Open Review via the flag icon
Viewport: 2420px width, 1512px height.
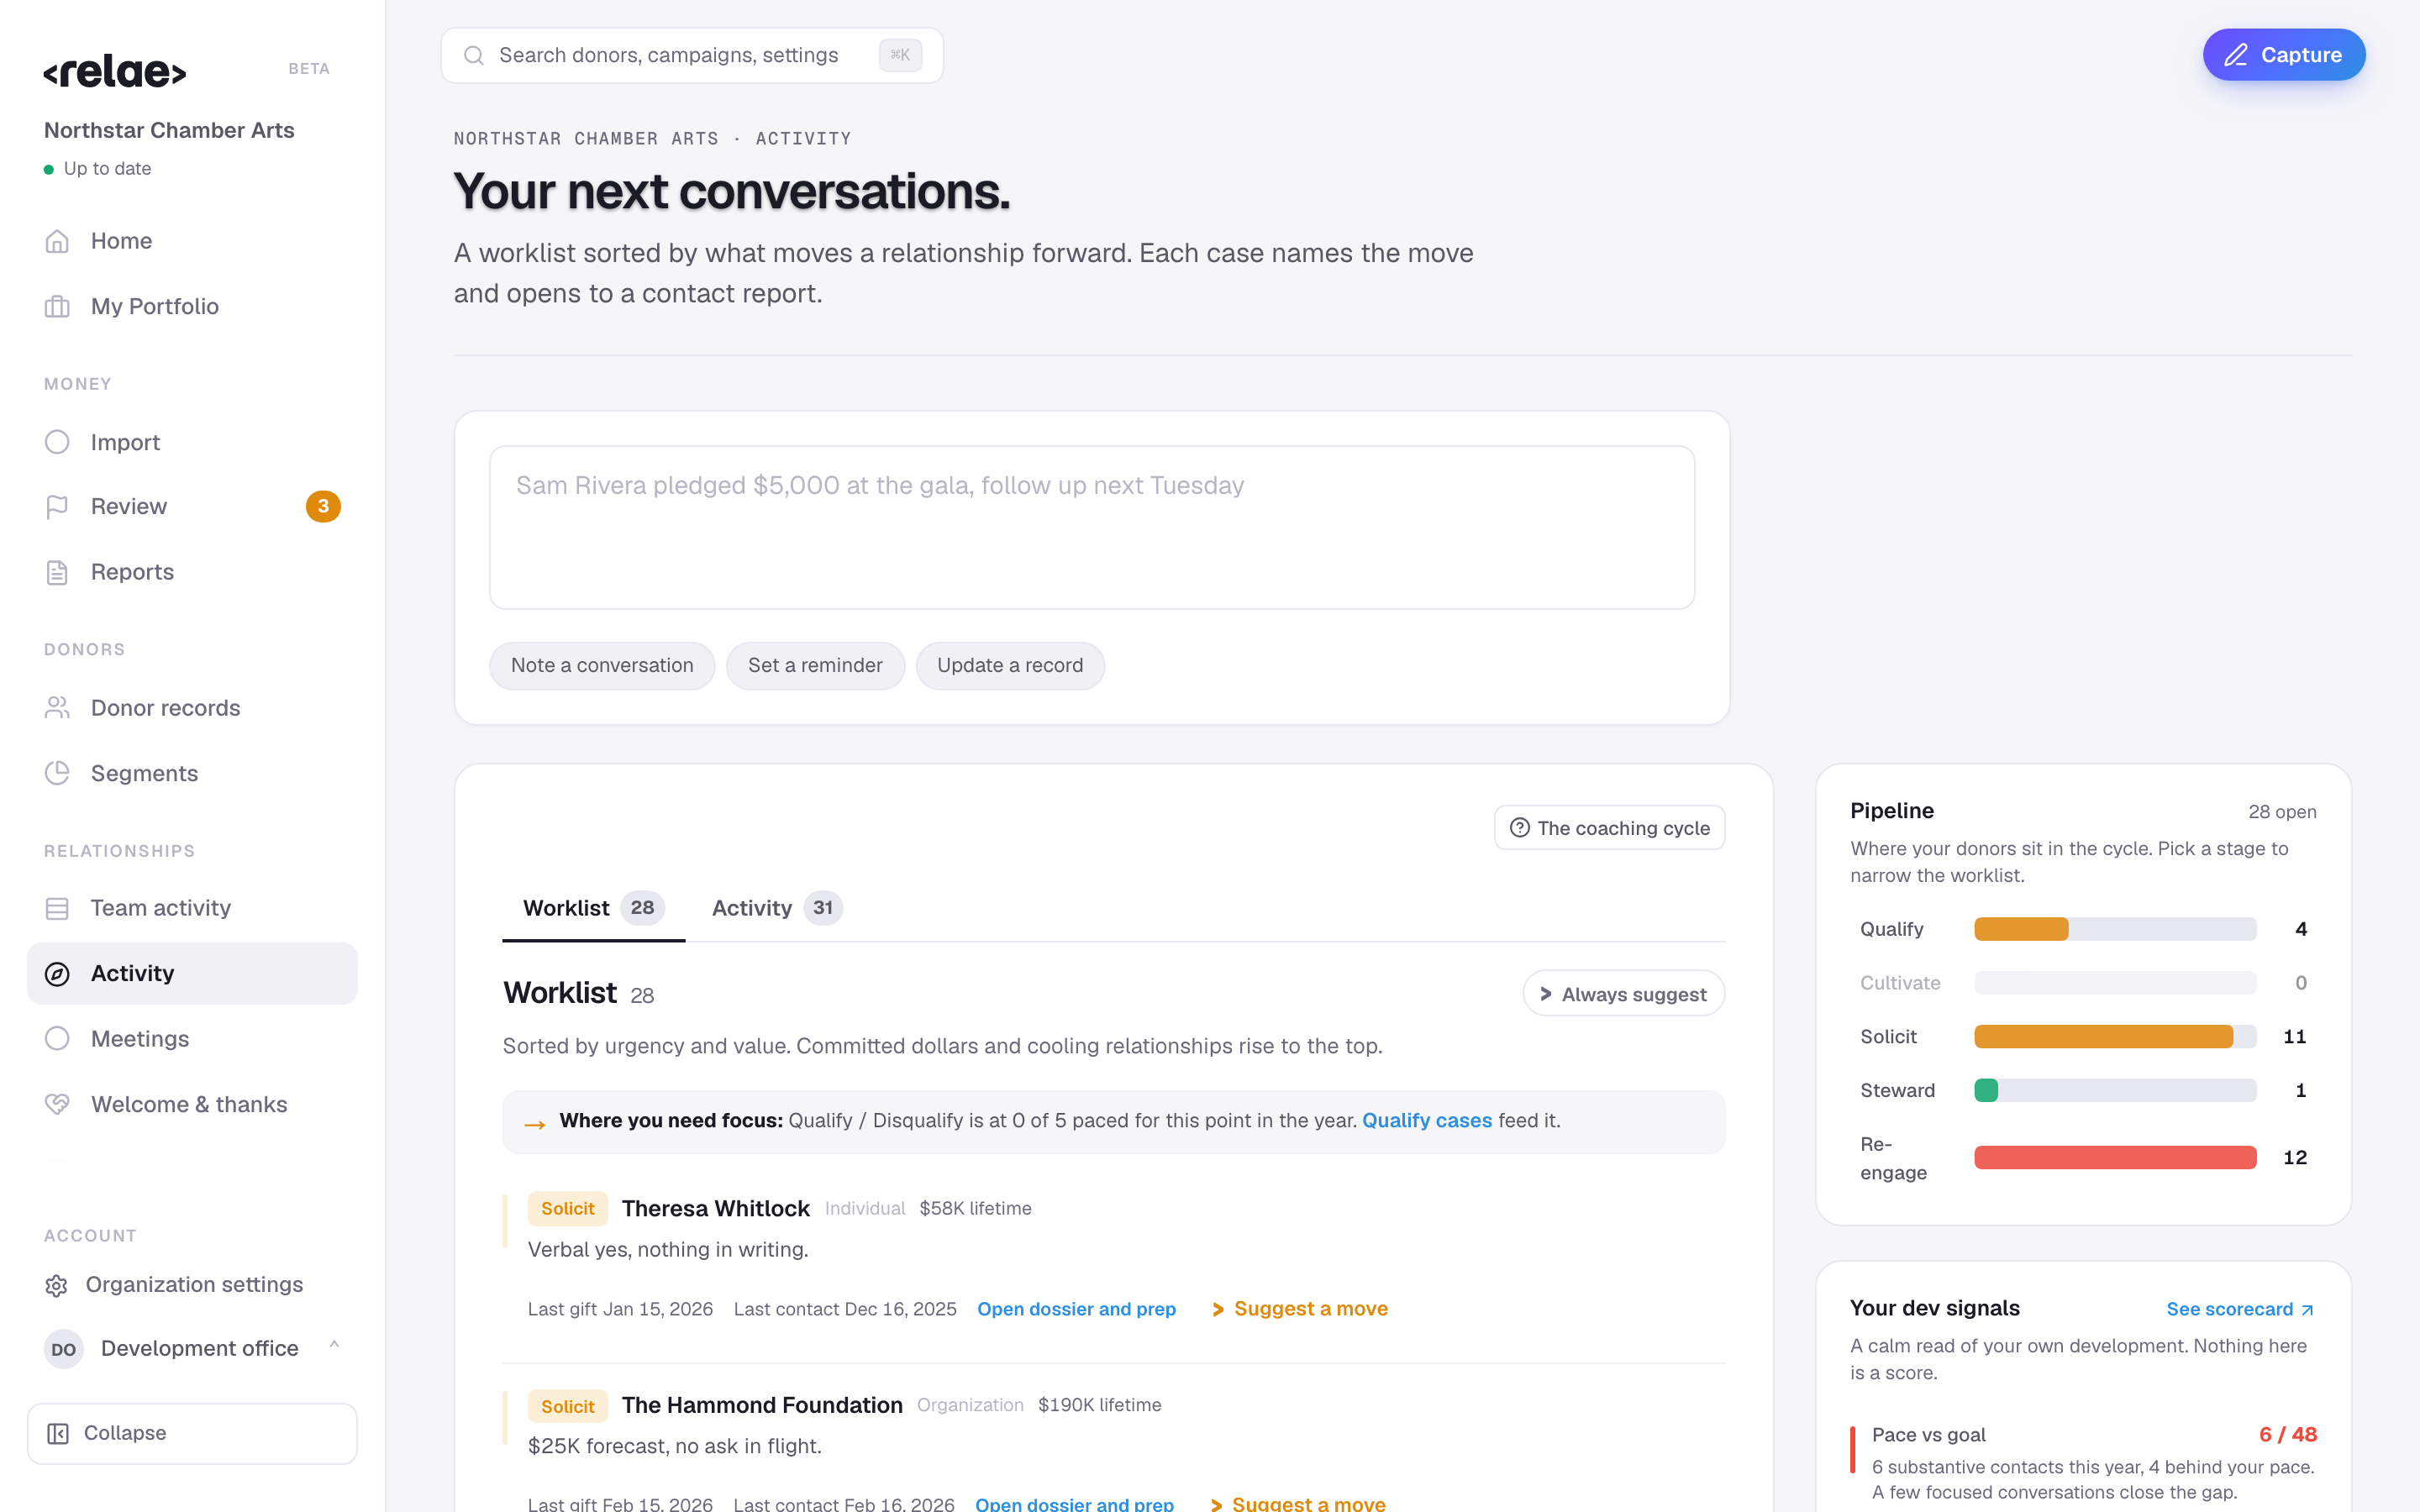(x=57, y=507)
